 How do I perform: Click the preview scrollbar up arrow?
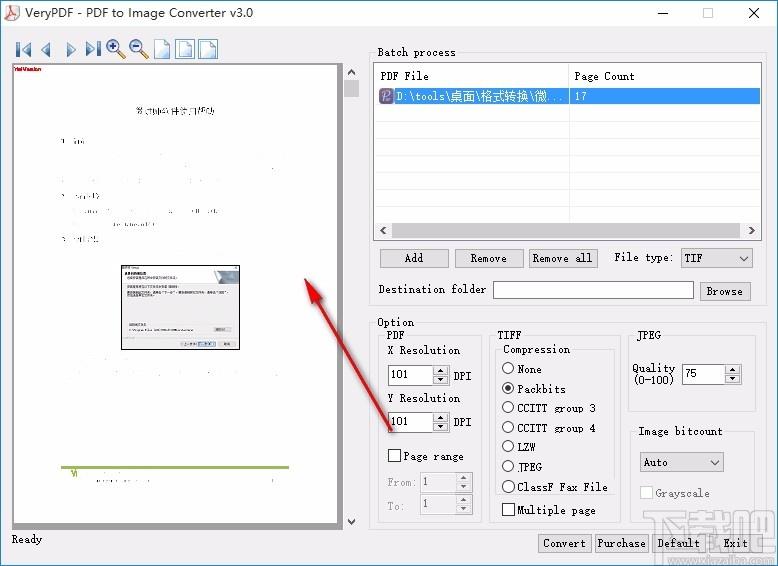(351, 72)
